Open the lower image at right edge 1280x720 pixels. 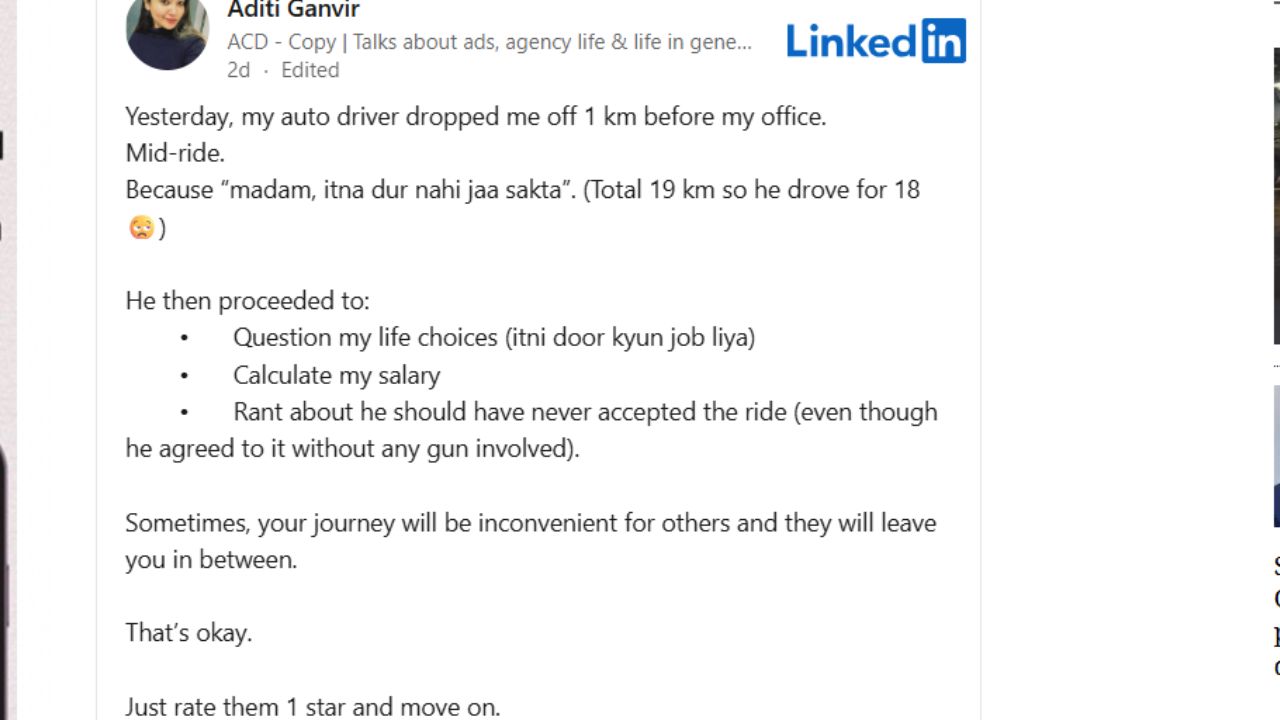coord(1276,456)
